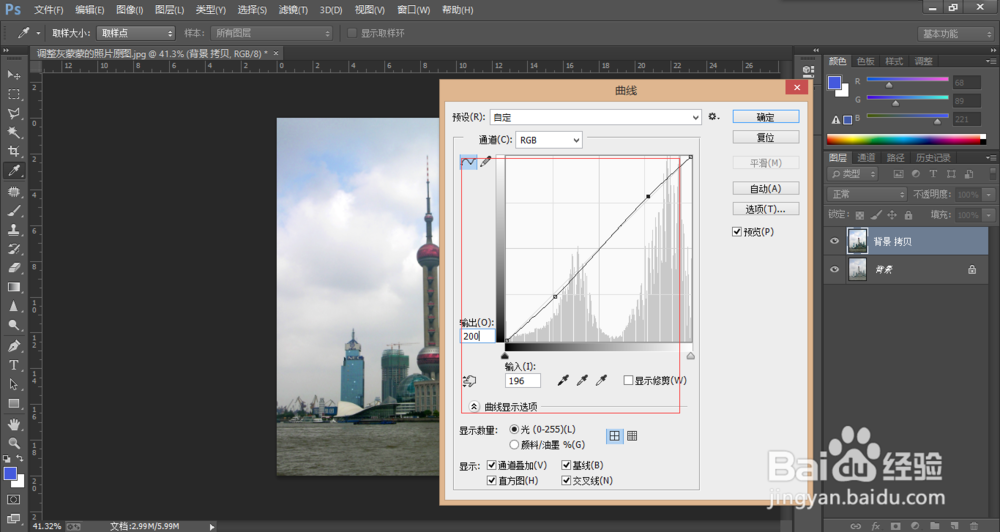Open the layer filter 类型 dropdown
This screenshot has width=1000, height=532.
point(853,174)
